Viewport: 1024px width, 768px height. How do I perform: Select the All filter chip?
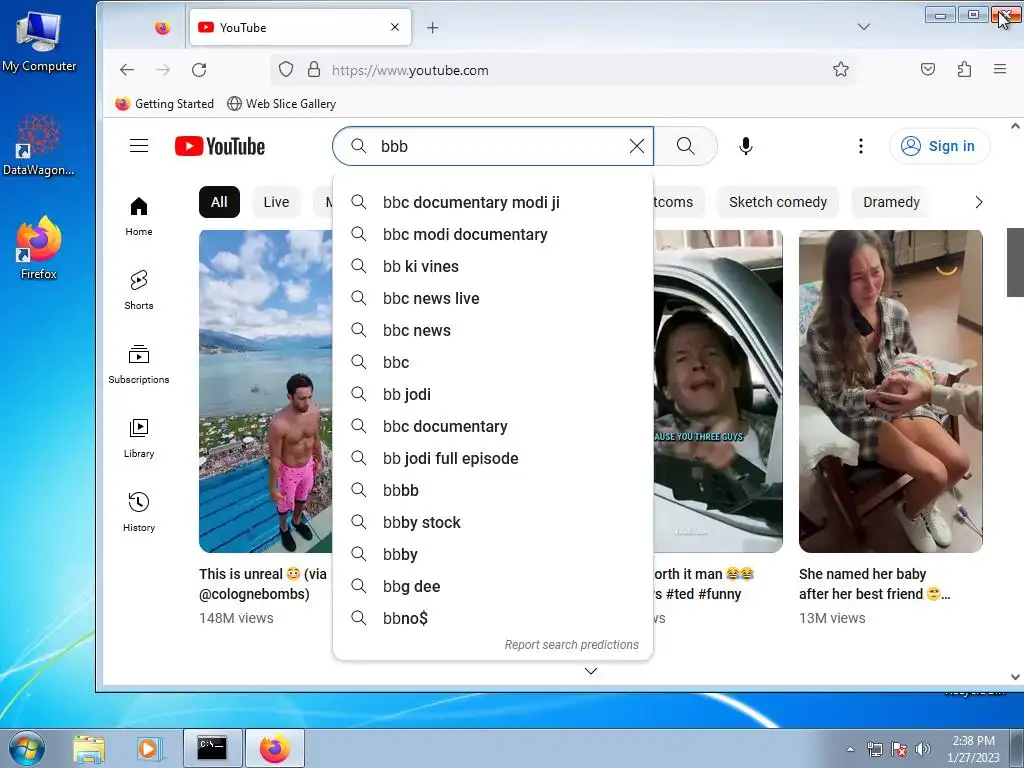coord(219,202)
